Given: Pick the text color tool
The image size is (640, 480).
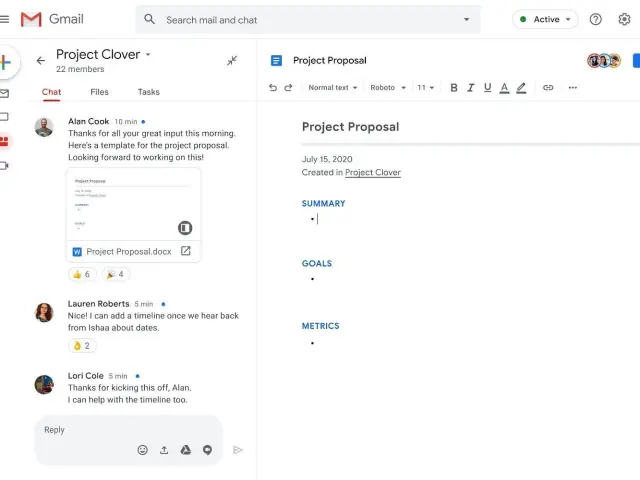Looking at the screenshot, I should [504, 88].
